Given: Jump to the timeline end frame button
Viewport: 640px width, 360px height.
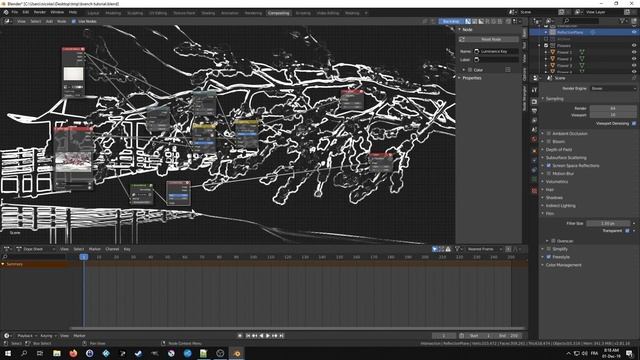Looking at the screenshot, I should point(282,336).
